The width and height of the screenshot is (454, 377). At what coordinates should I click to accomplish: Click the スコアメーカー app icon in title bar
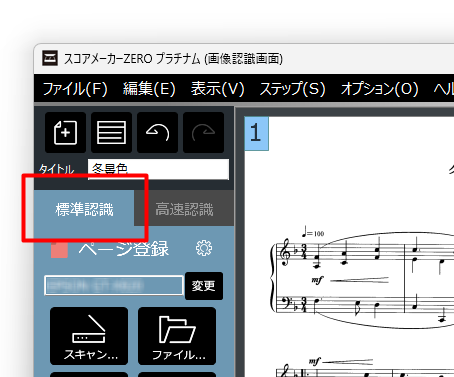[50, 59]
